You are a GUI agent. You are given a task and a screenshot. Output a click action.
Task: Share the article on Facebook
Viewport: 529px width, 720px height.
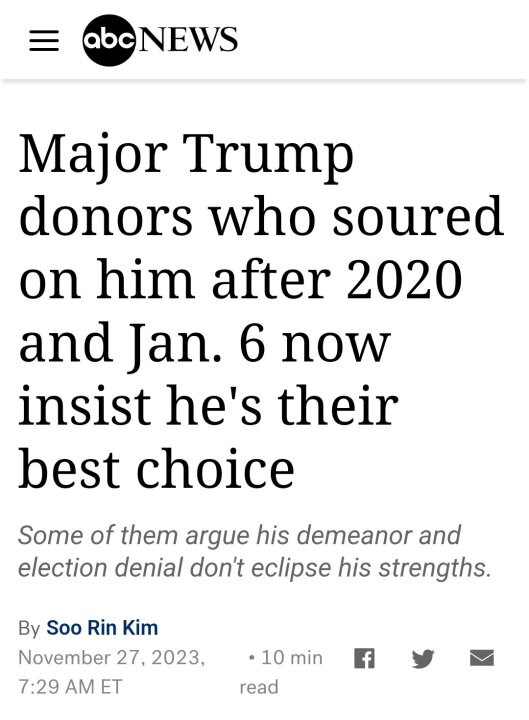[x=365, y=658]
